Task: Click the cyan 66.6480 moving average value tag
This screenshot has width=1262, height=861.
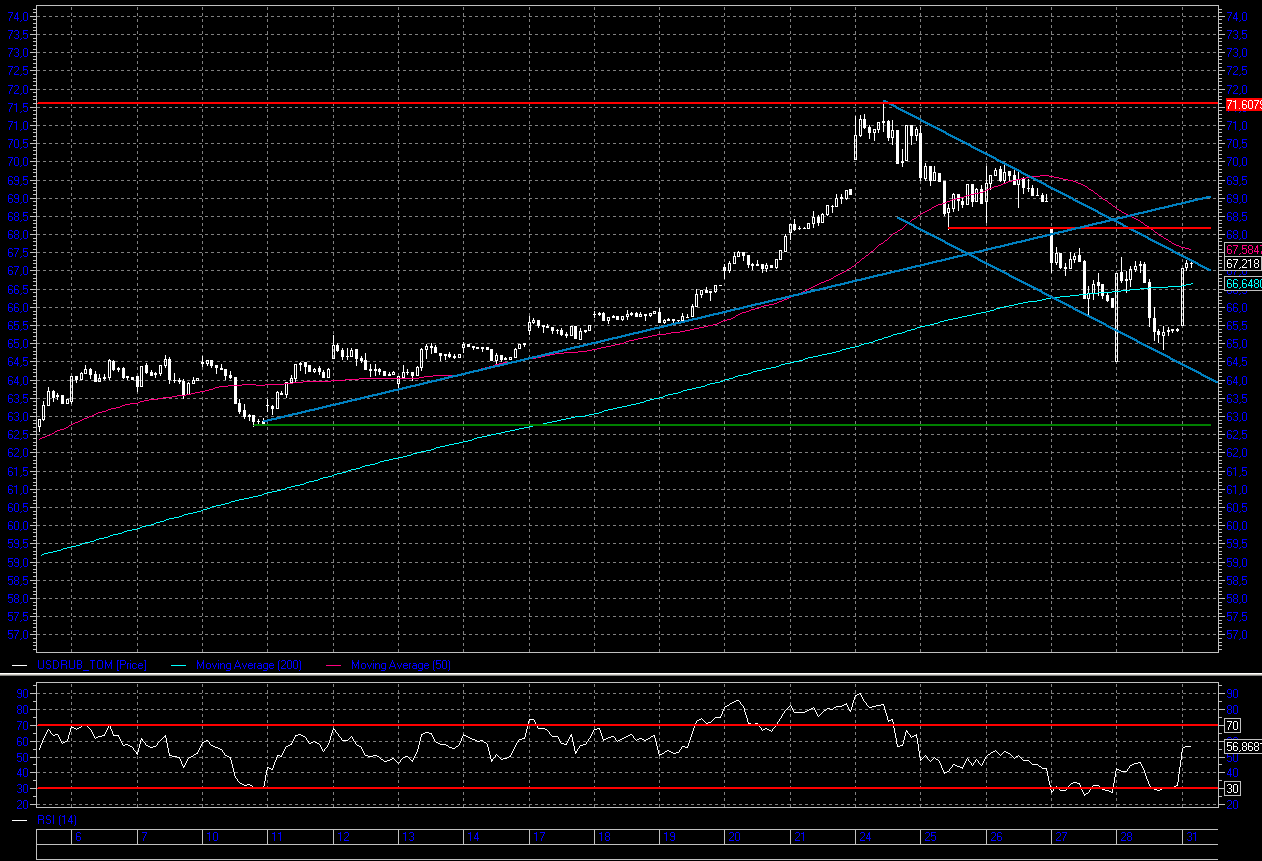Action: coord(1242,283)
